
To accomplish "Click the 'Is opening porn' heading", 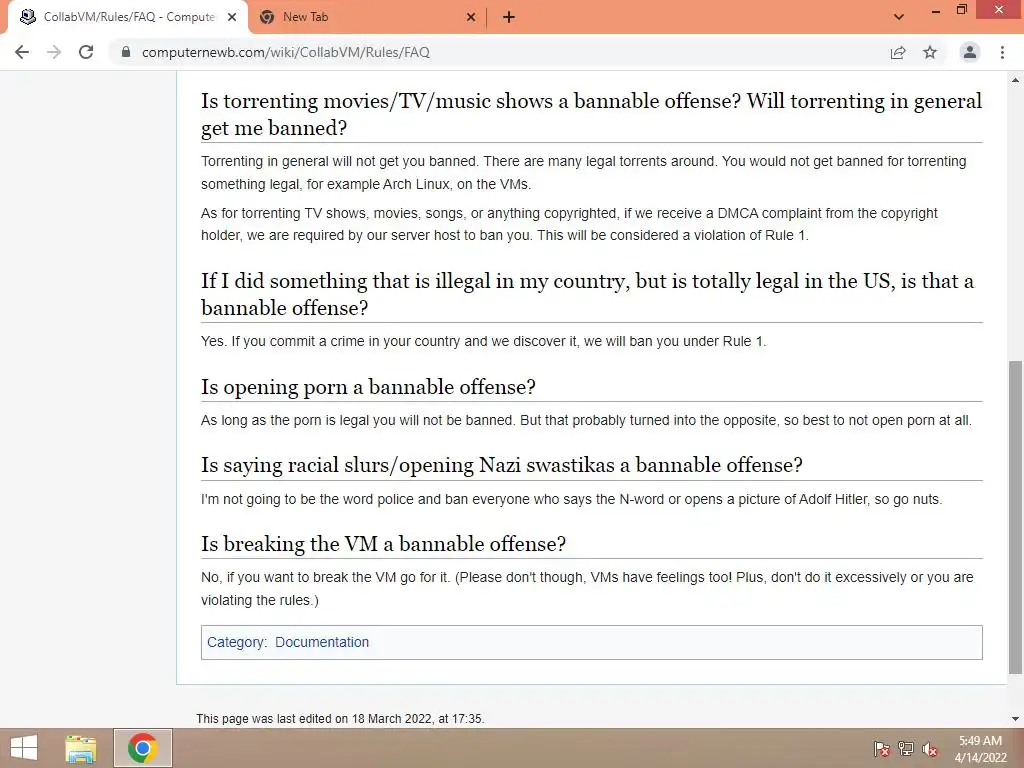I will tap(368, 387).
